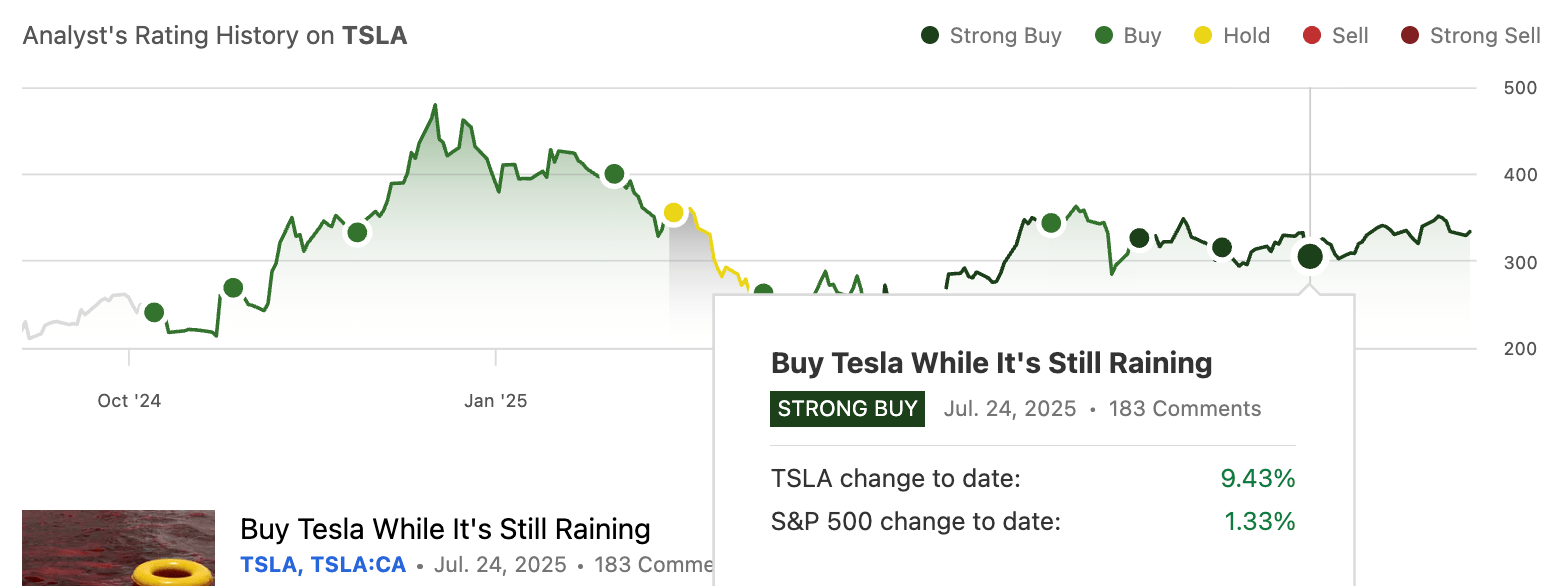1568x586 pixels.
Task: Click the Buy marker on the 400 gridline
Action: point(614,174)
